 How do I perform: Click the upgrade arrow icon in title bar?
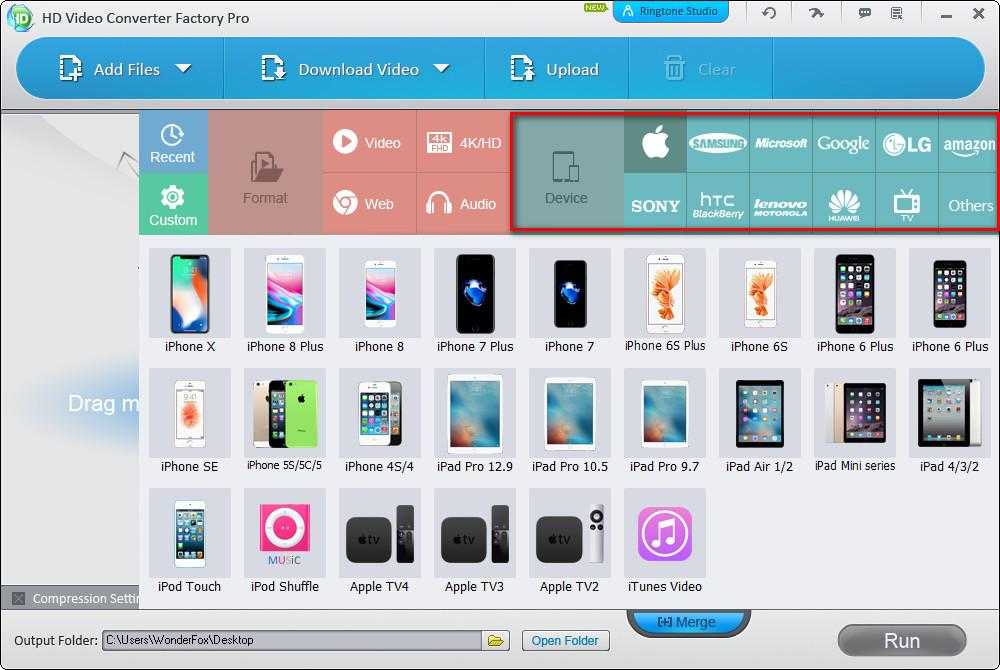[x=816, y=13]
